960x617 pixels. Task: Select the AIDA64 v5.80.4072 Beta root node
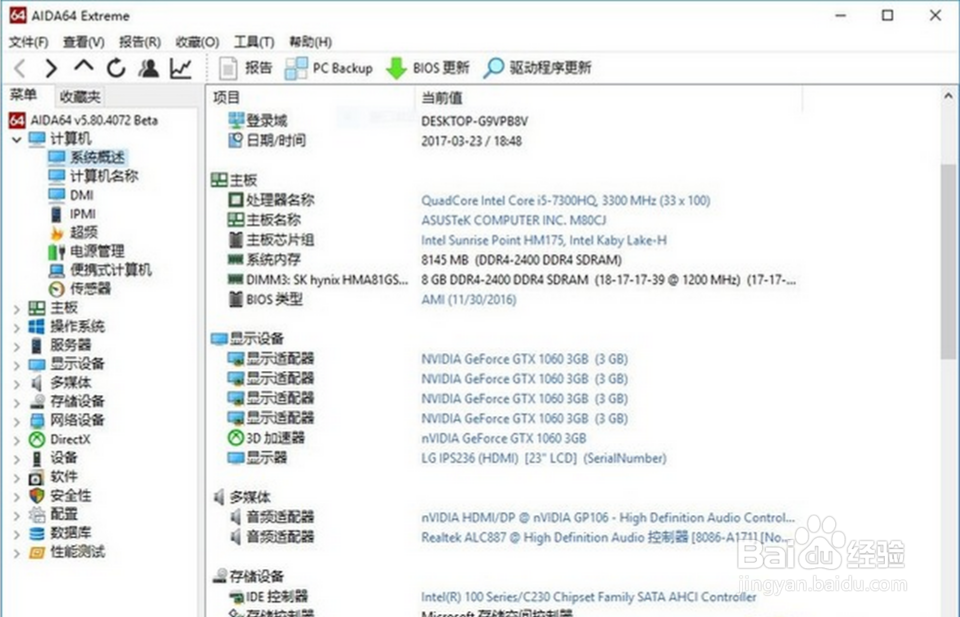(84, 120)
